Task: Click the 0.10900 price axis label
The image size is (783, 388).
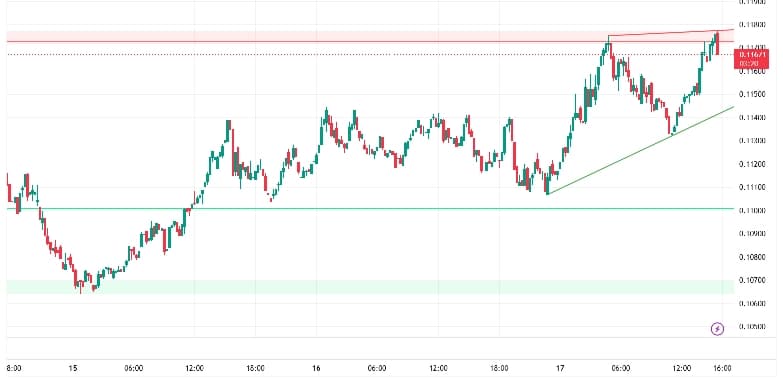Action: point(752,234)
